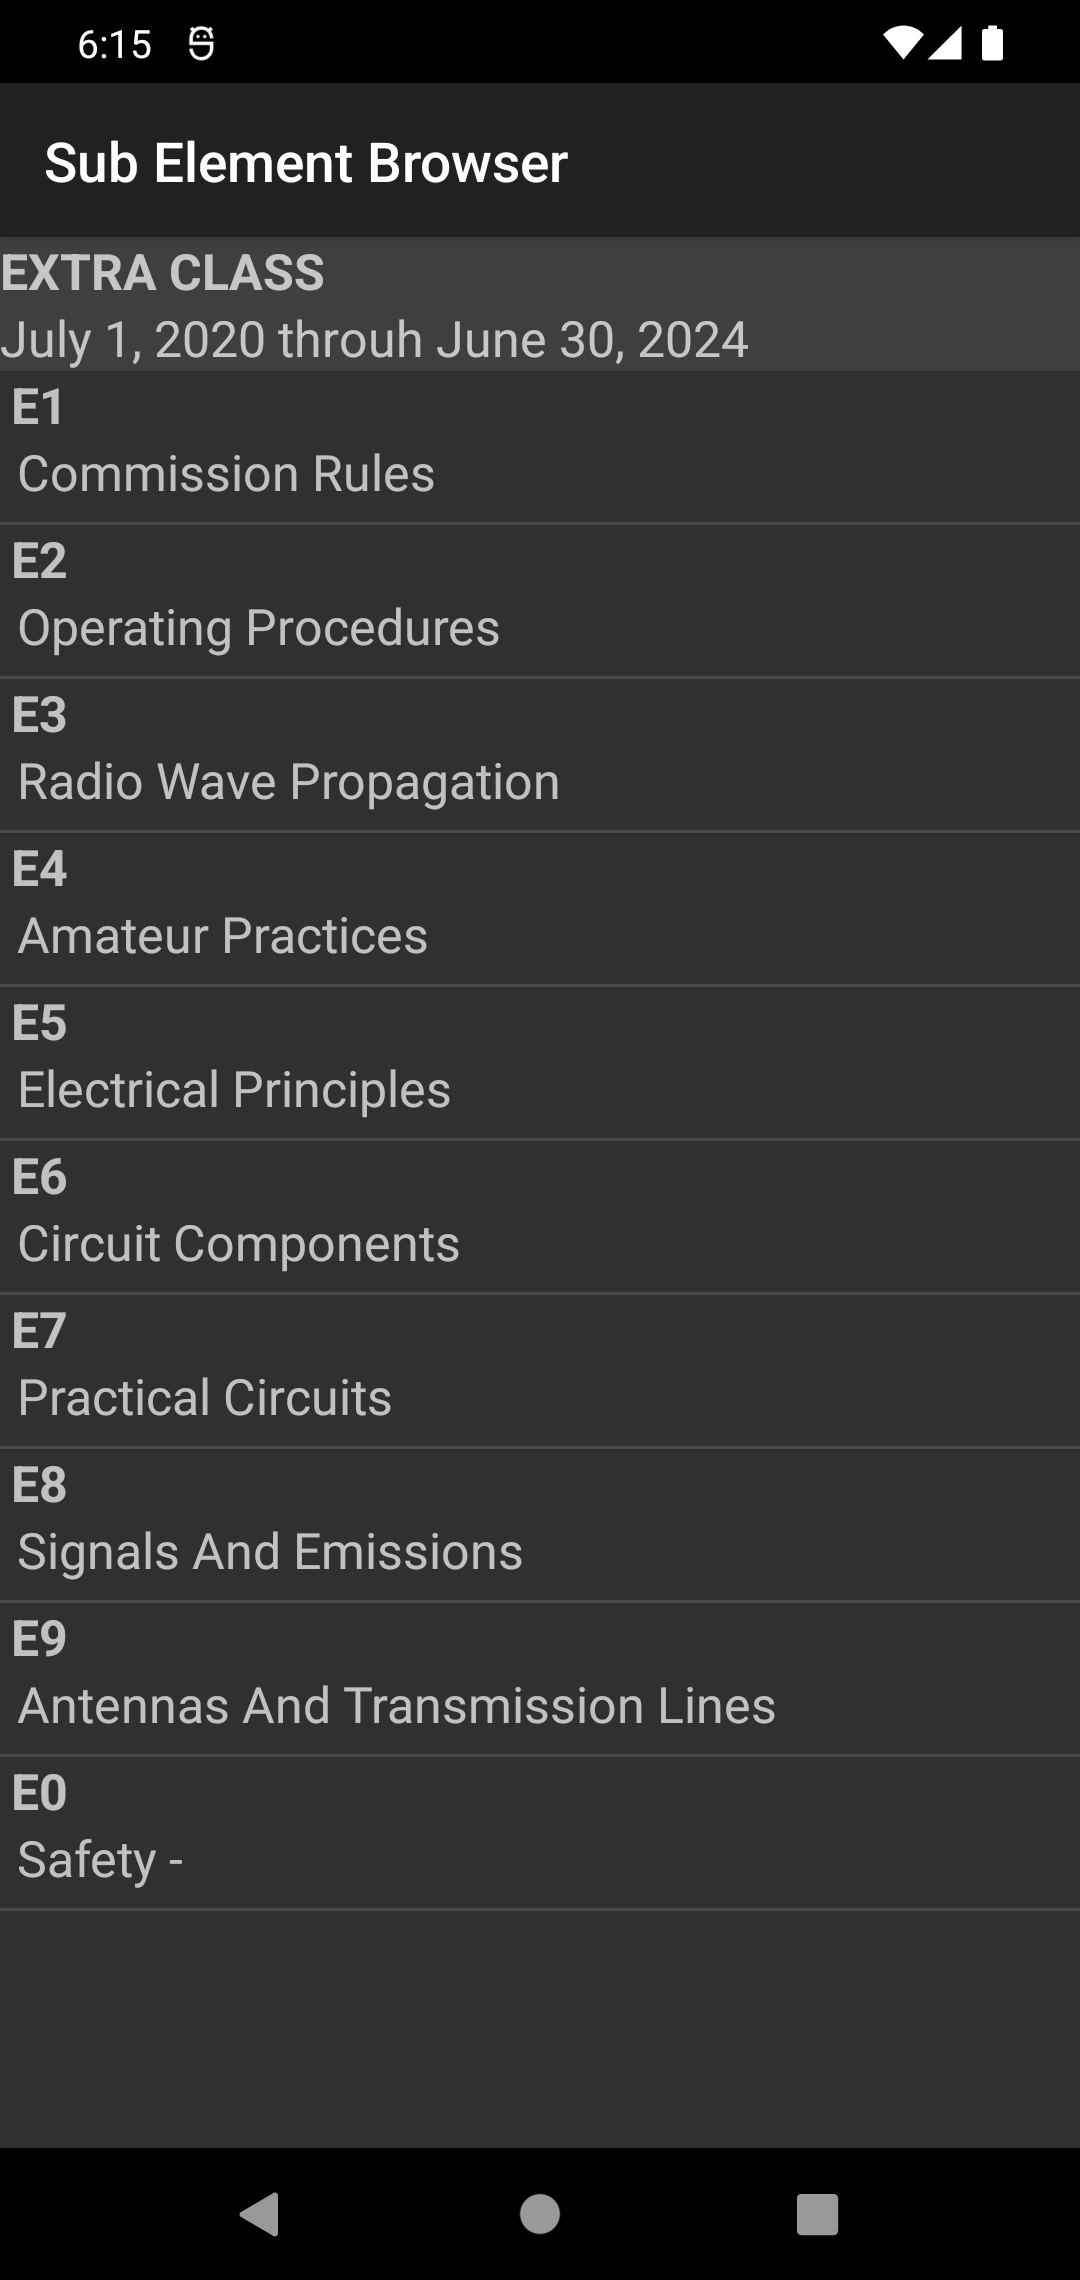1080x2280 pixels.
Task: Select E2 Operating Procedures
Action: click(x=540, y=600)
